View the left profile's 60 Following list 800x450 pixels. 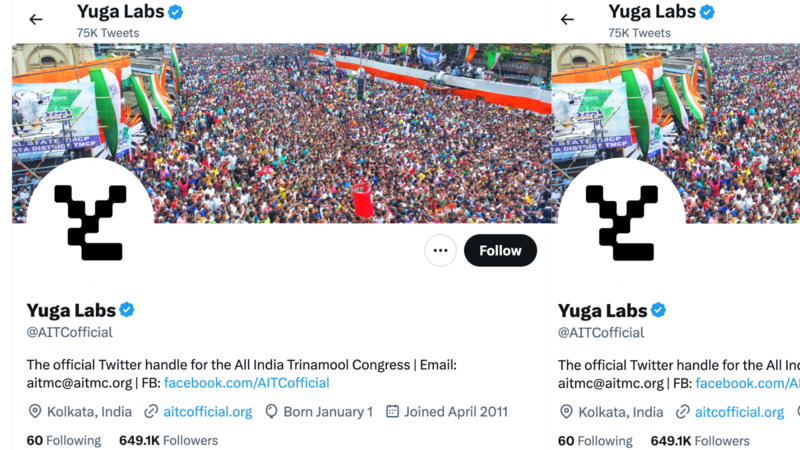pyautogui.click(x=64, y=440)
